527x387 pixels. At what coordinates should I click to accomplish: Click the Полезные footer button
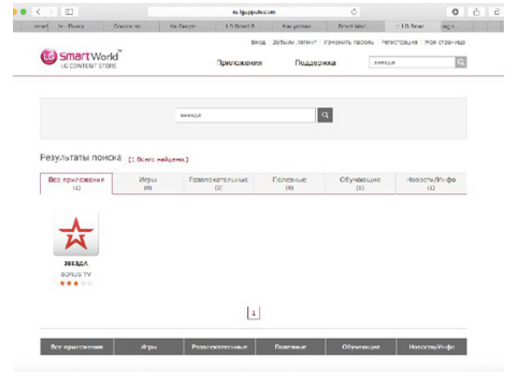click(x=290, y=347)
